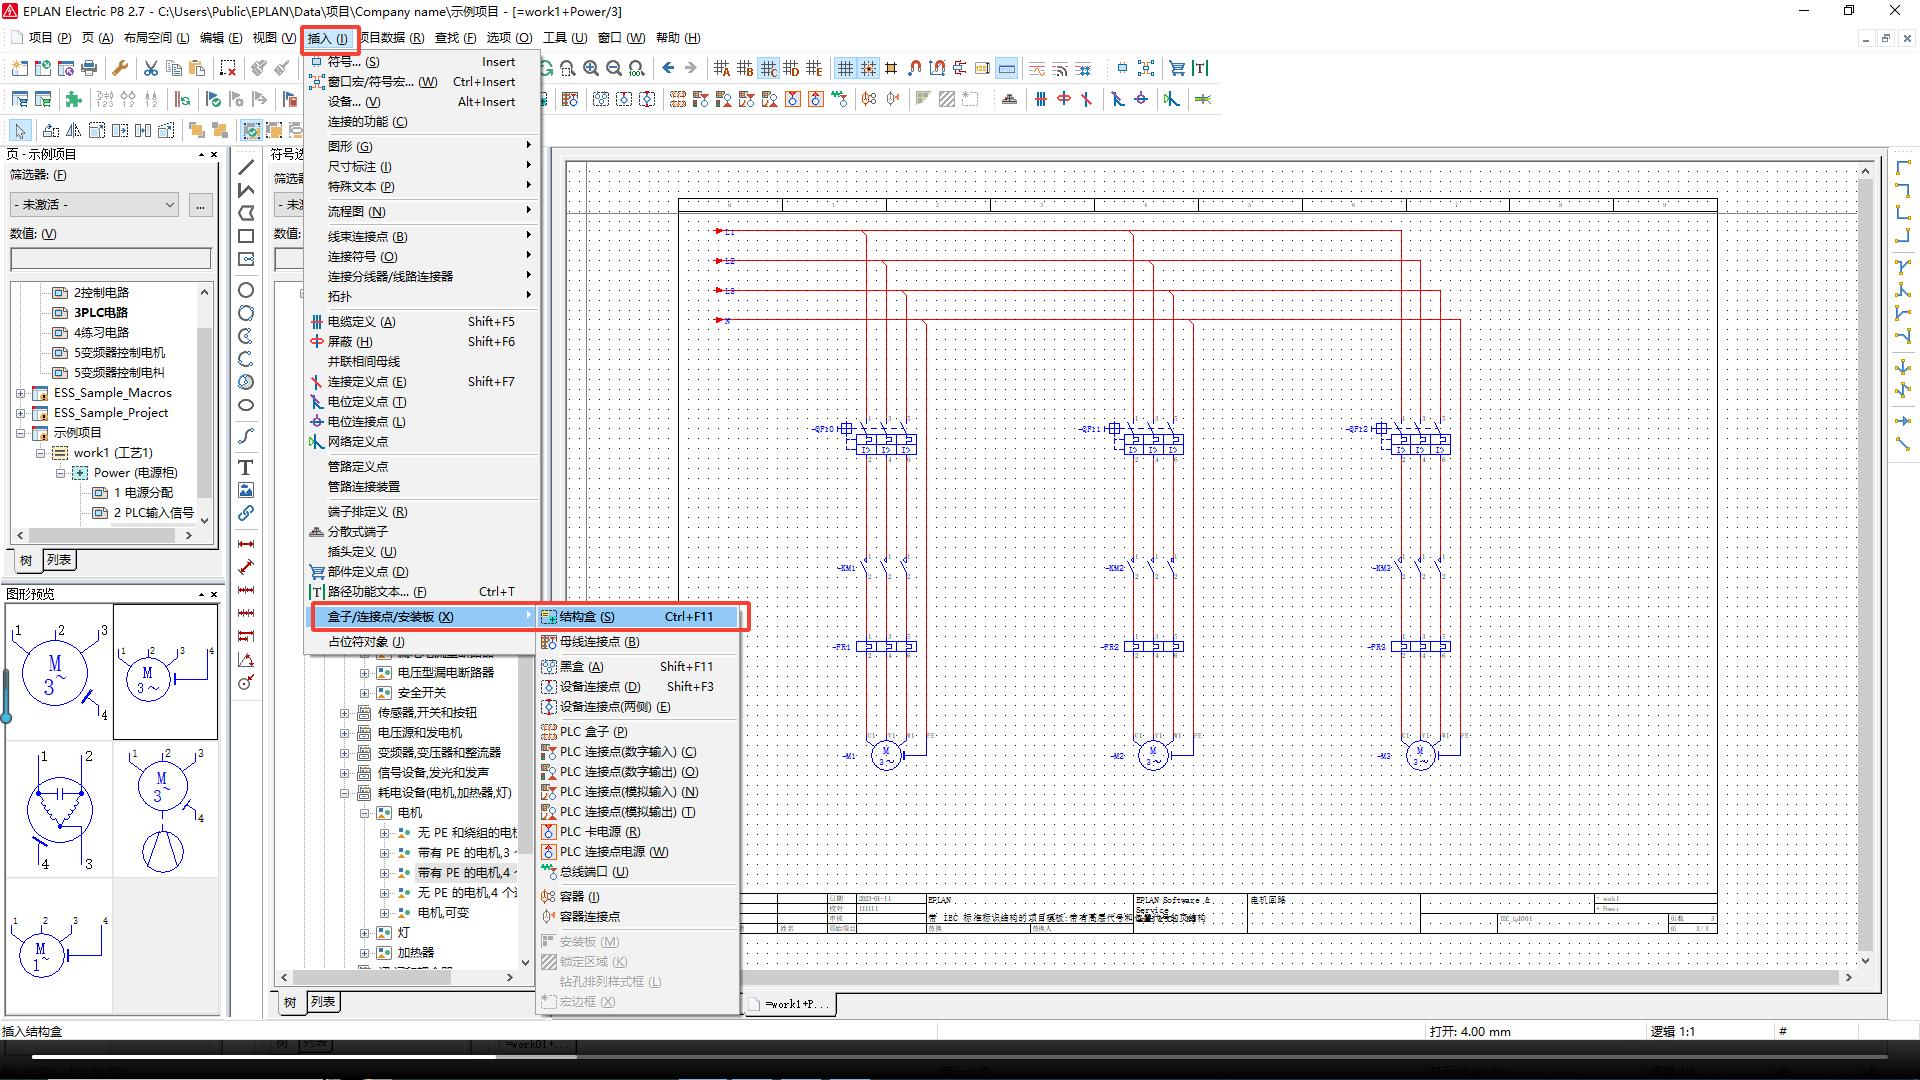This screenshot has width=1920, height=1080.
Task: Click the 数值 input field
Action: pyautogui.click(x=110, y=259)
